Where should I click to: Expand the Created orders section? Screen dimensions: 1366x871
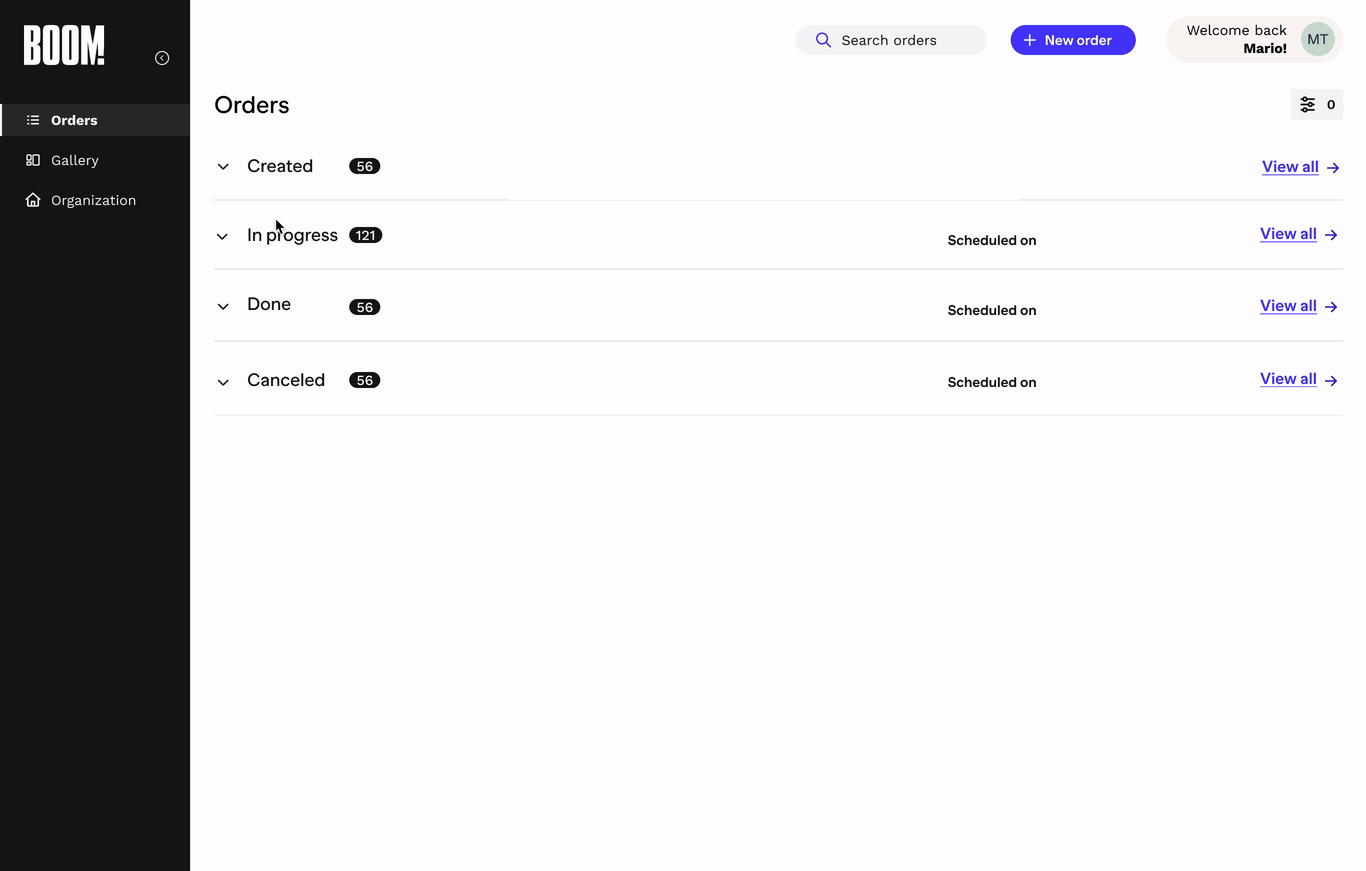pos(223,167)
